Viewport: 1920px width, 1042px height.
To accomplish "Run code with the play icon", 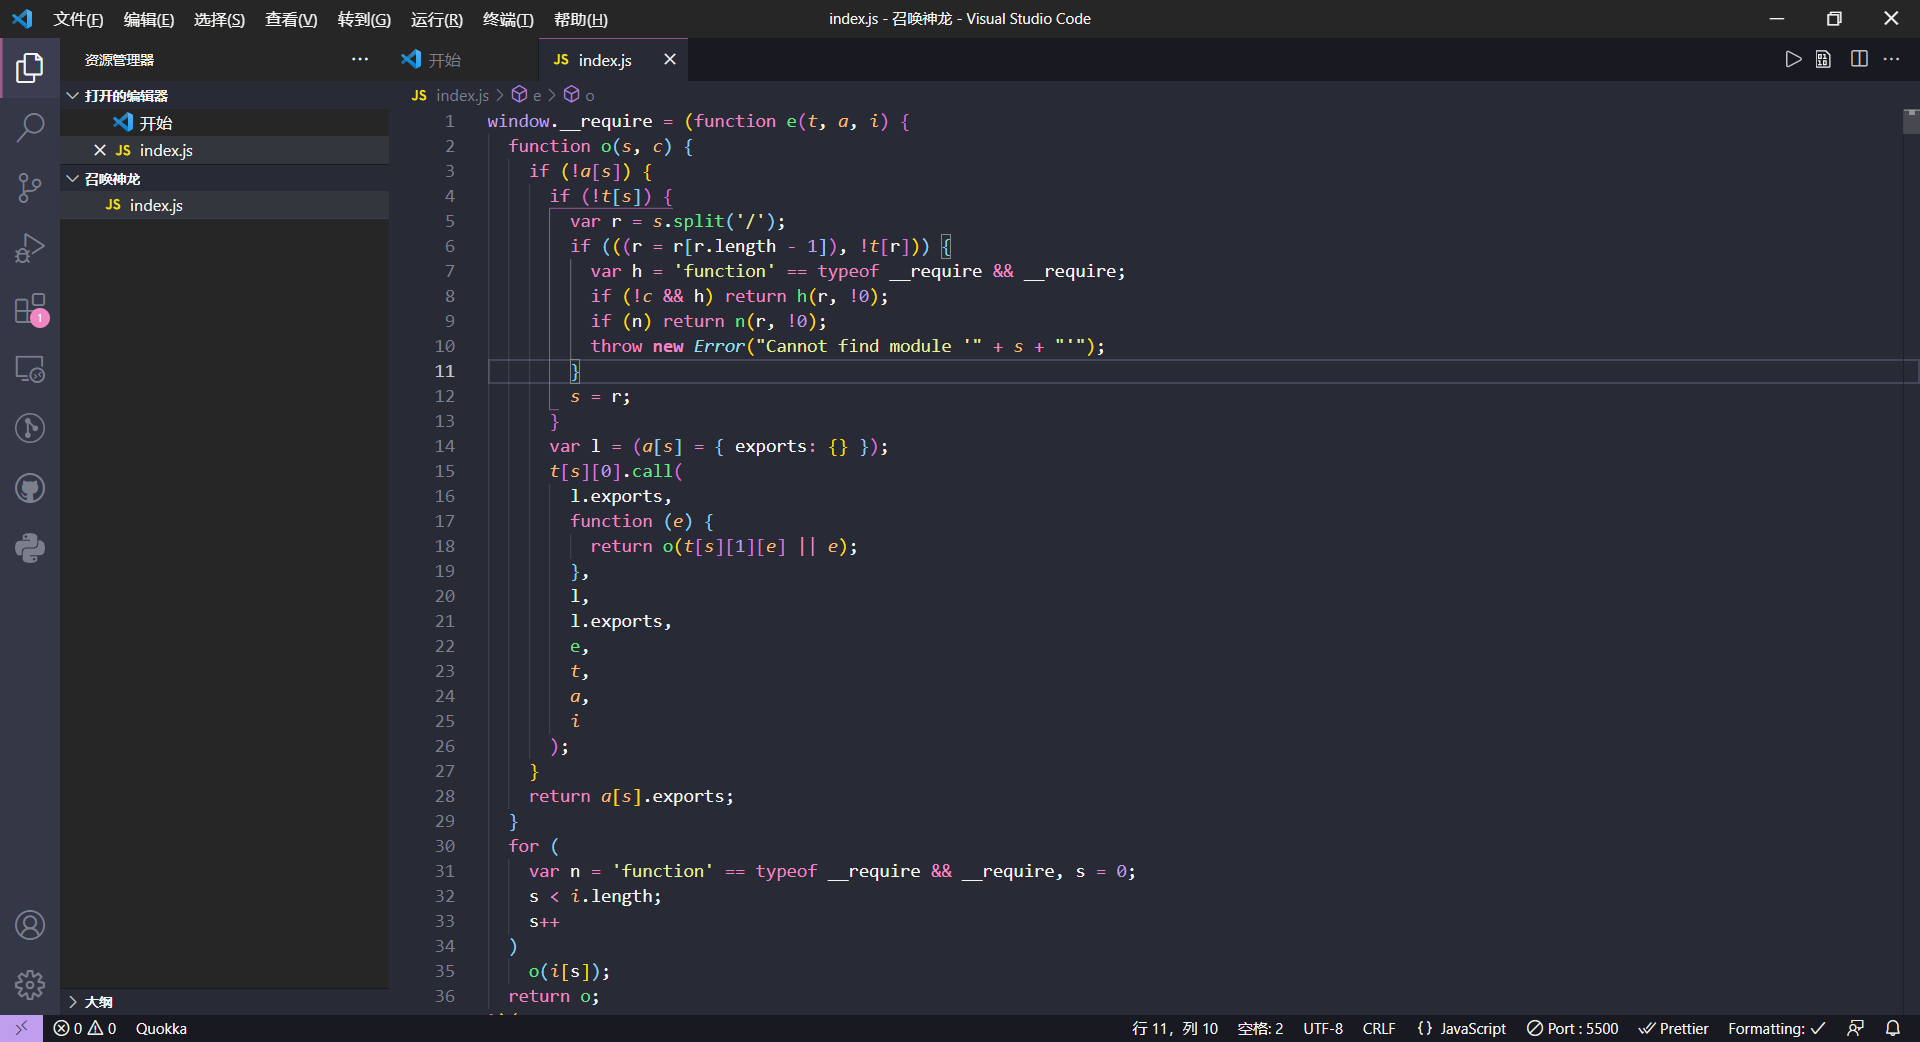I will (x=1793, y=60).
